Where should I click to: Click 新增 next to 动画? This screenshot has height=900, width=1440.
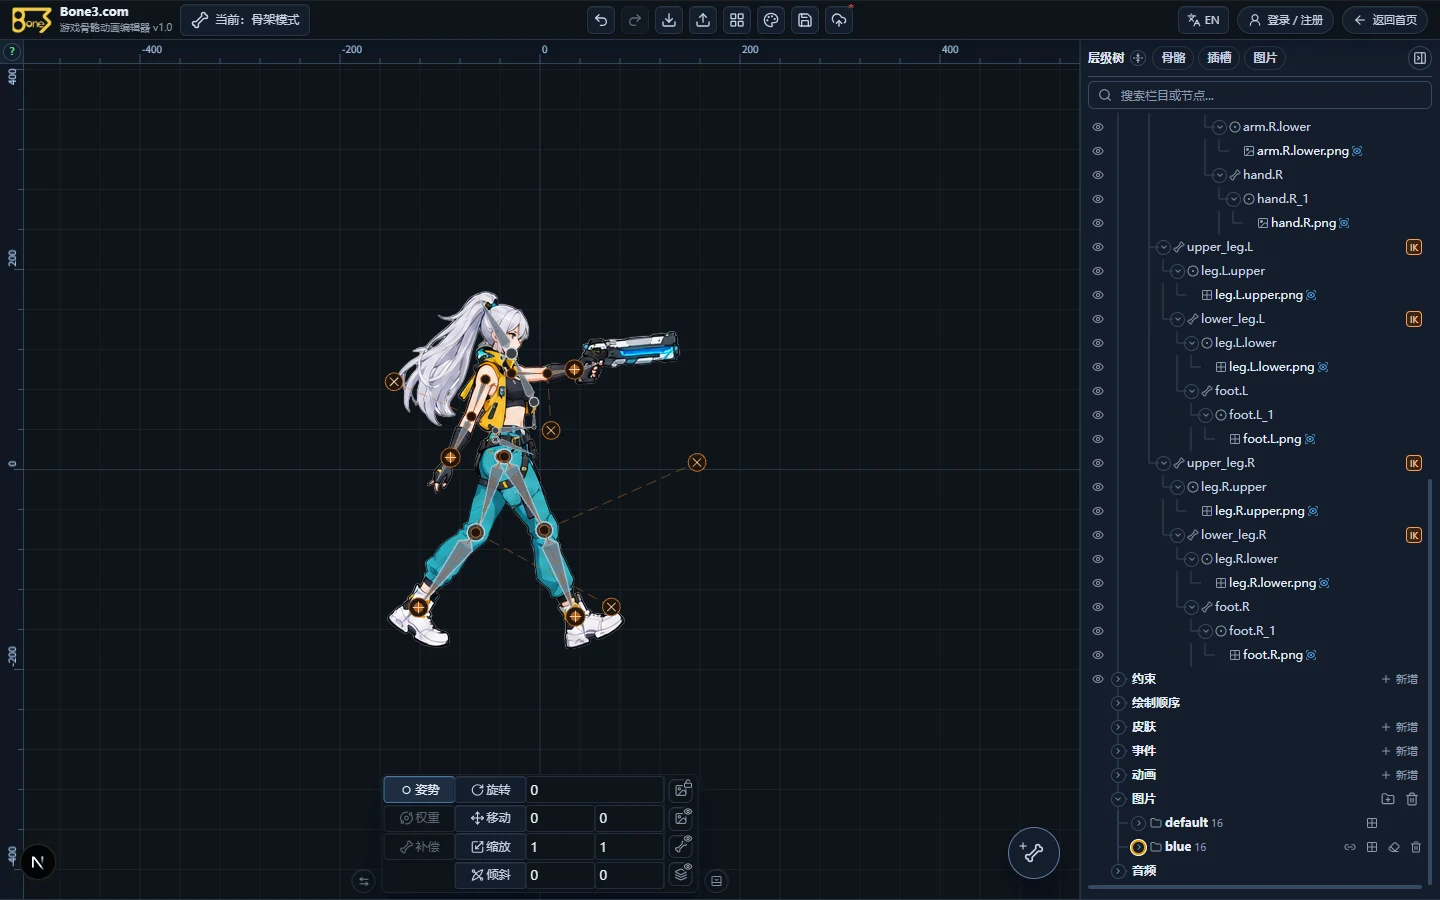tap(1400, 775)
